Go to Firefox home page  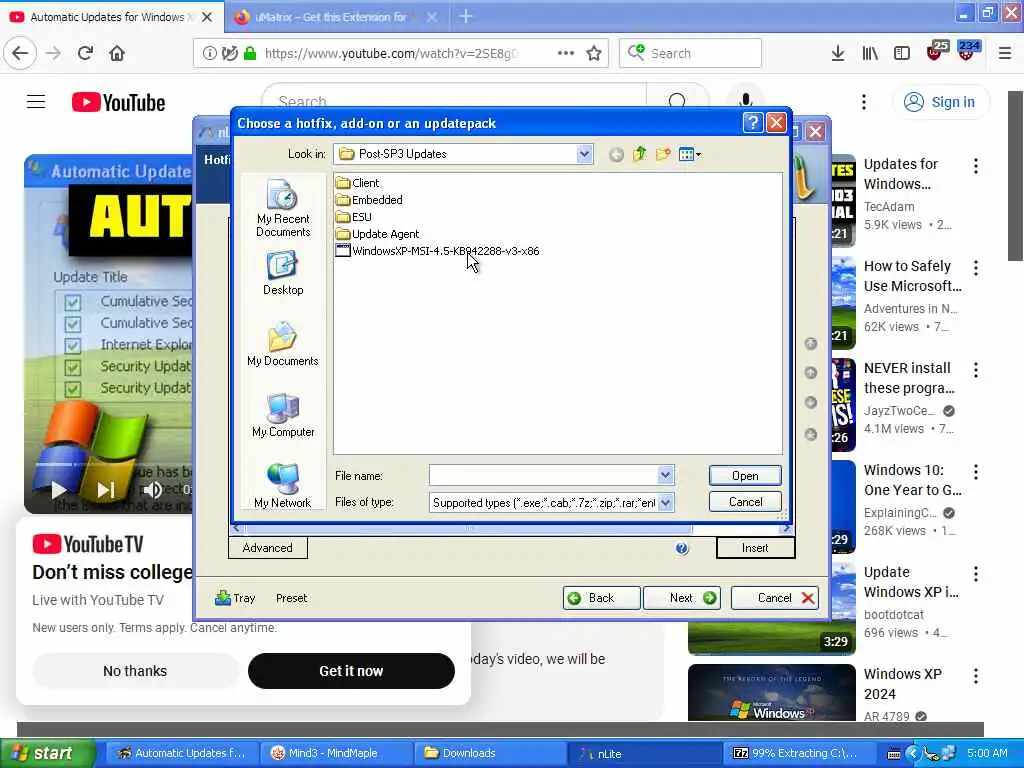click(x=117, y=53)
